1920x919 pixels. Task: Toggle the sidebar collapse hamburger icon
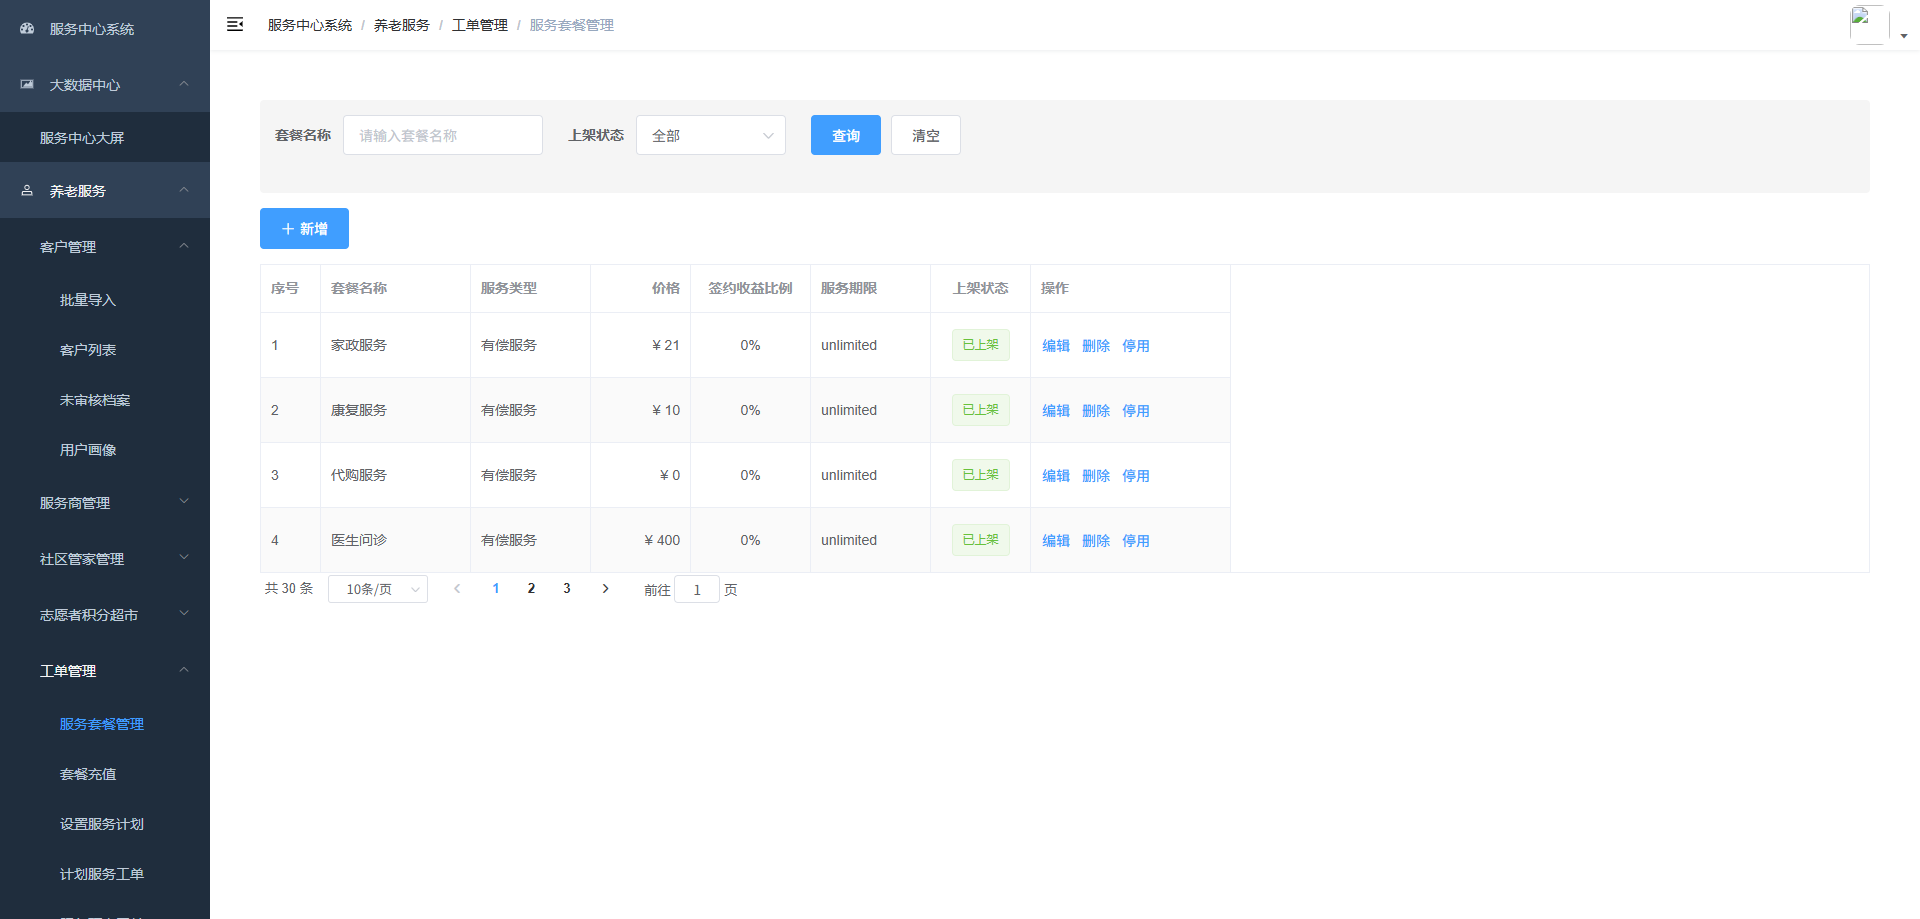point(235,24)
